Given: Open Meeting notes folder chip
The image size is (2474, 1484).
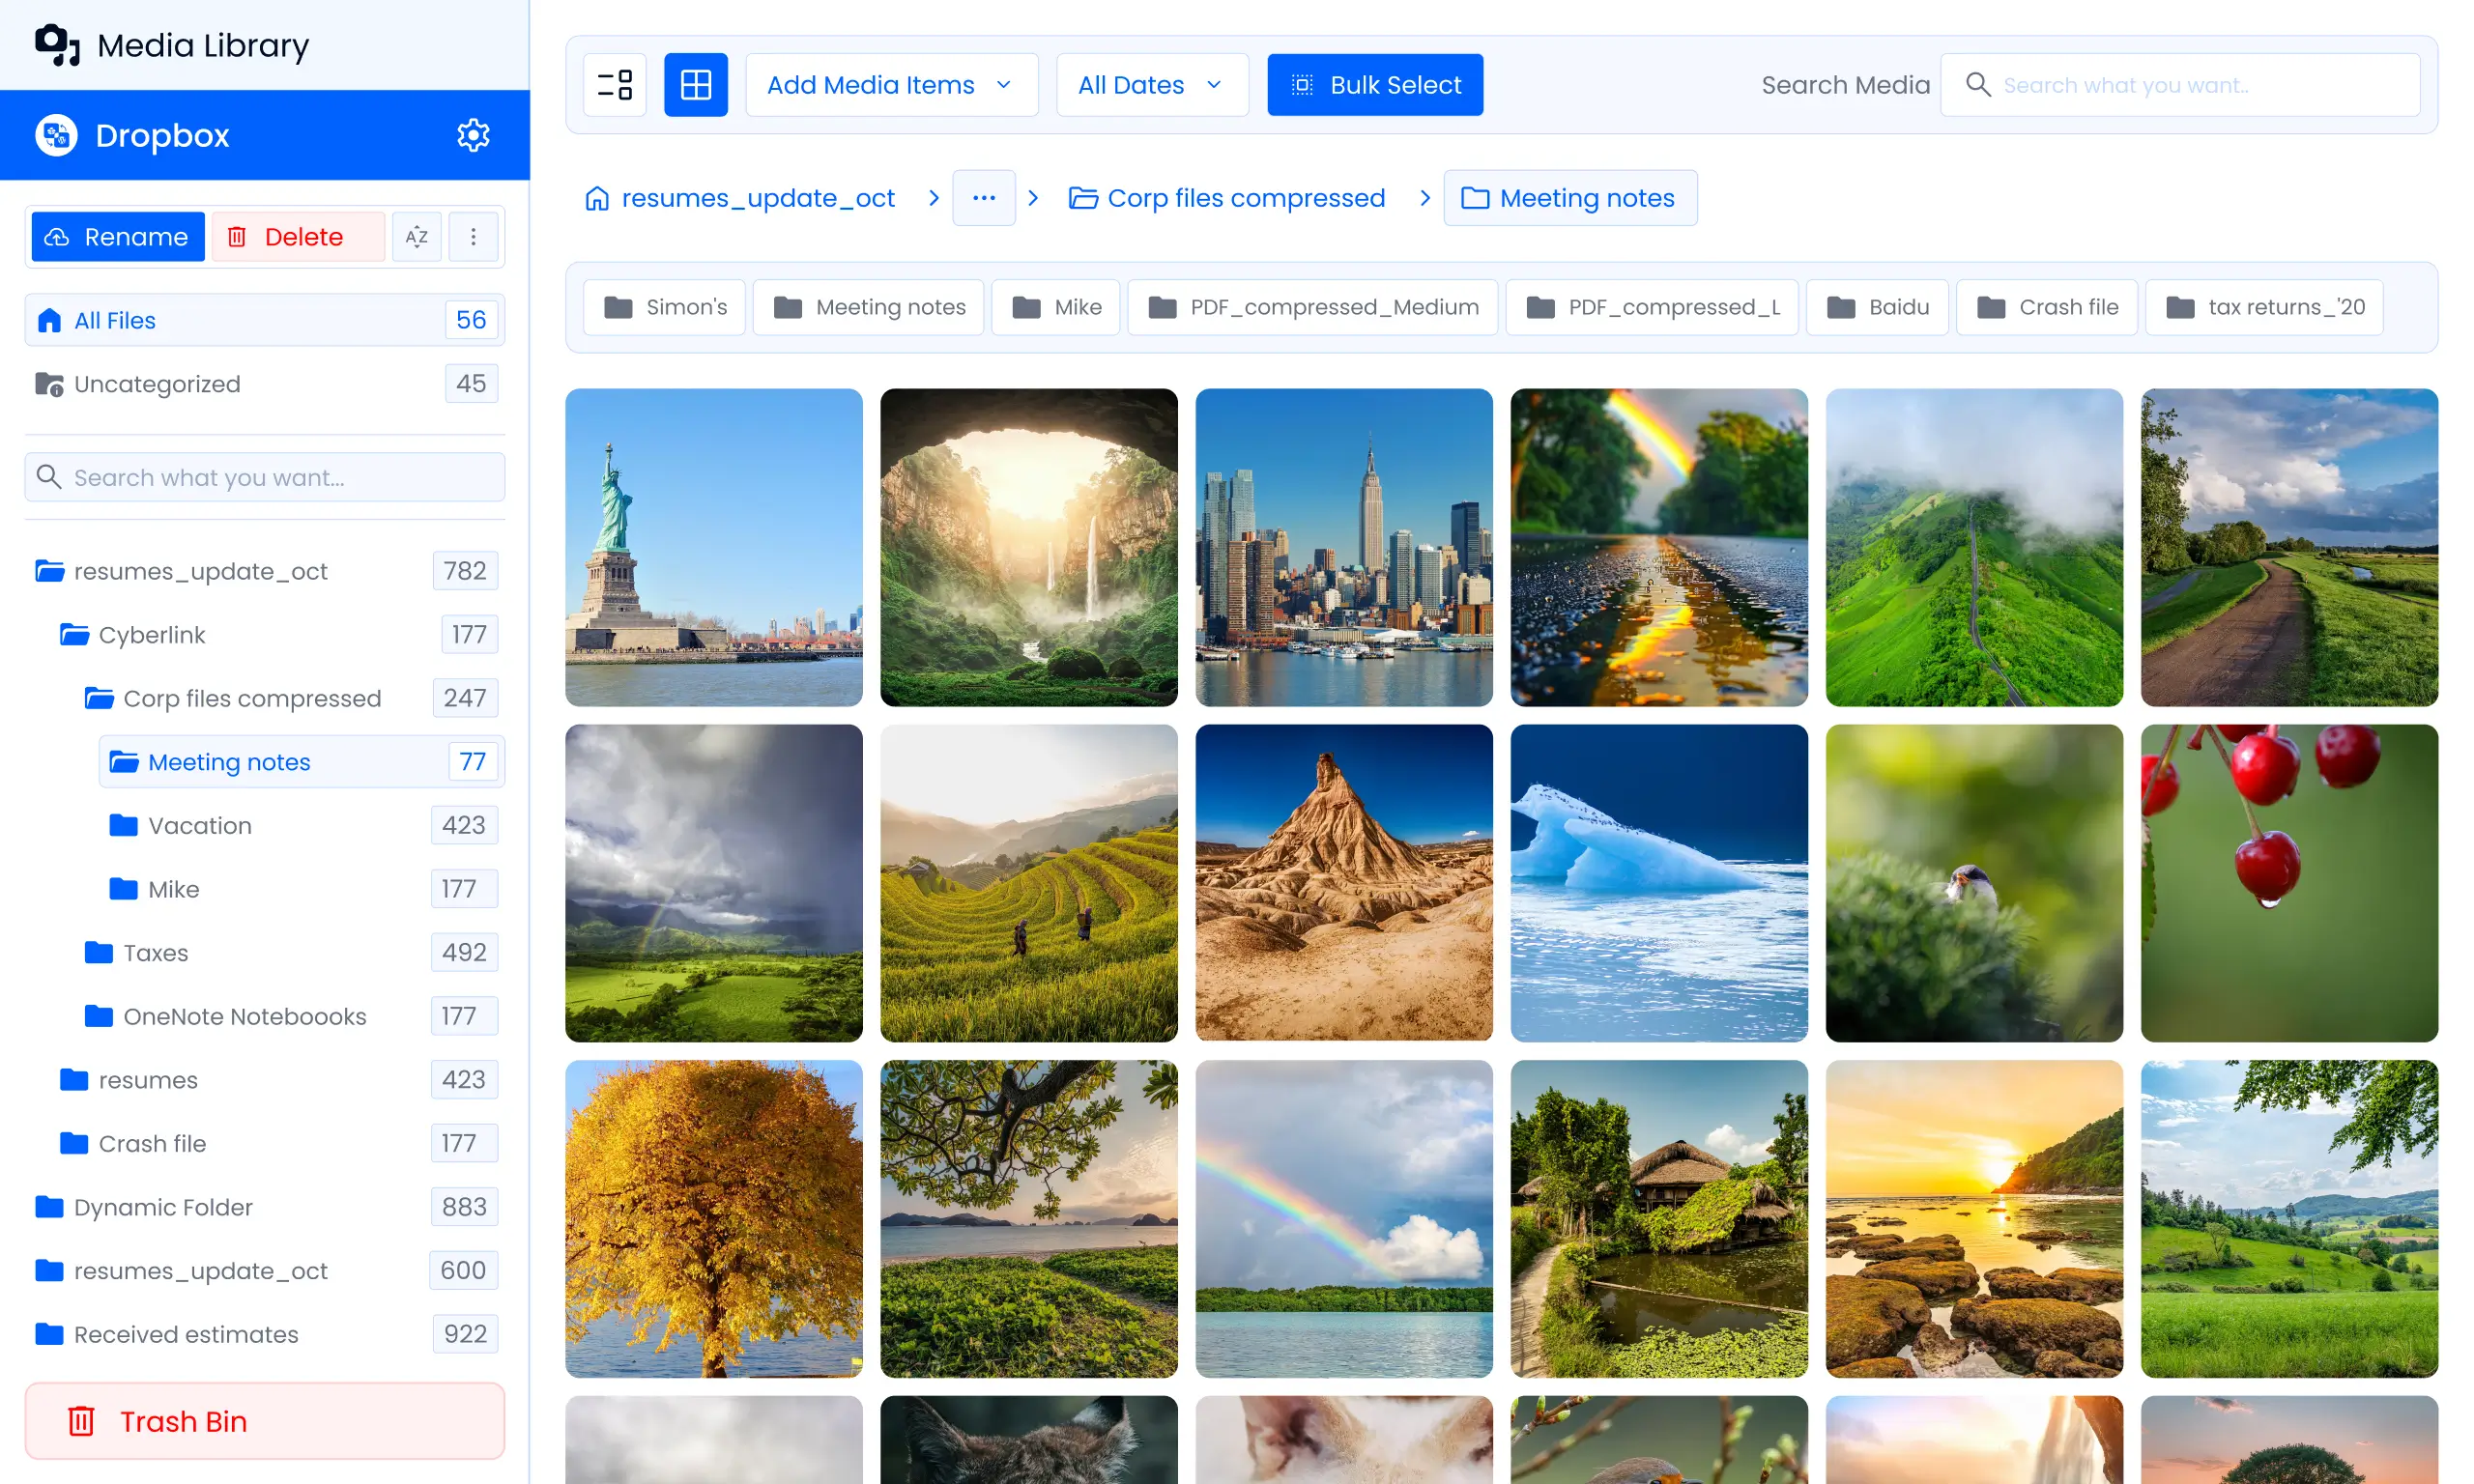Looking at the screenshot, I should point(868,307).
